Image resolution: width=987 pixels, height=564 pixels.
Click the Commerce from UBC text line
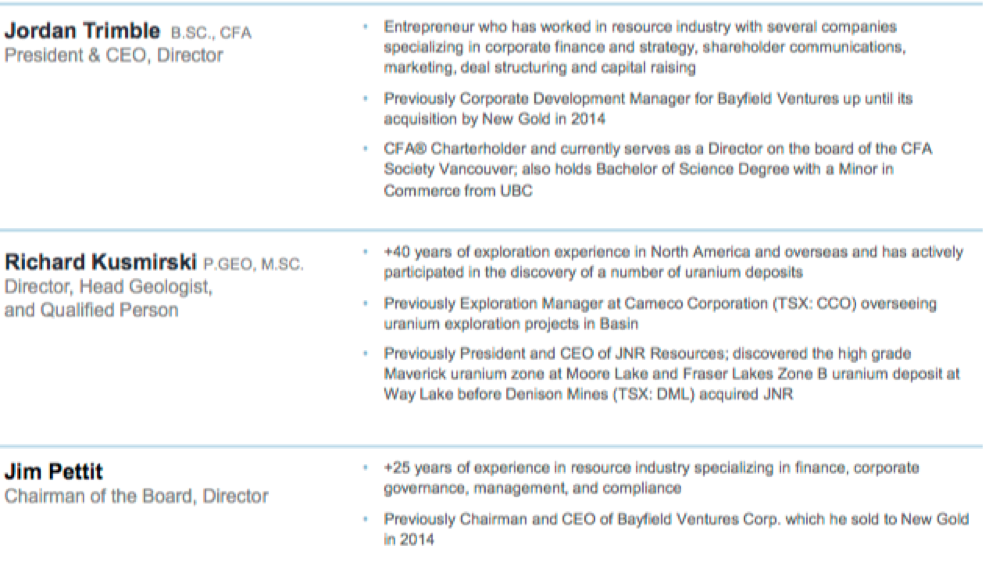click(x=458, y=191)
